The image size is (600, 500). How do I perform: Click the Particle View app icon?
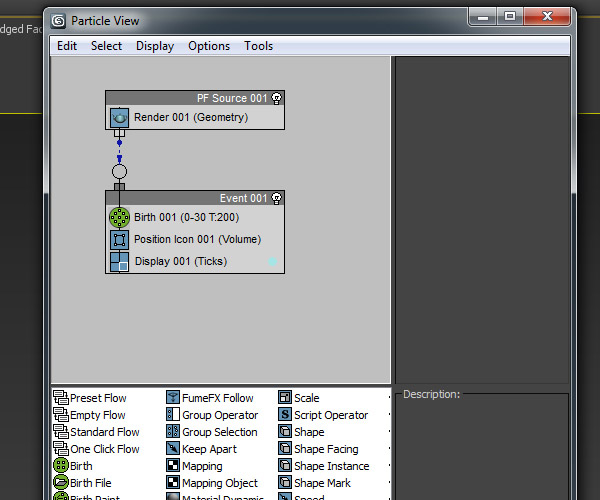pyautogui.click(x=58, y=21)
